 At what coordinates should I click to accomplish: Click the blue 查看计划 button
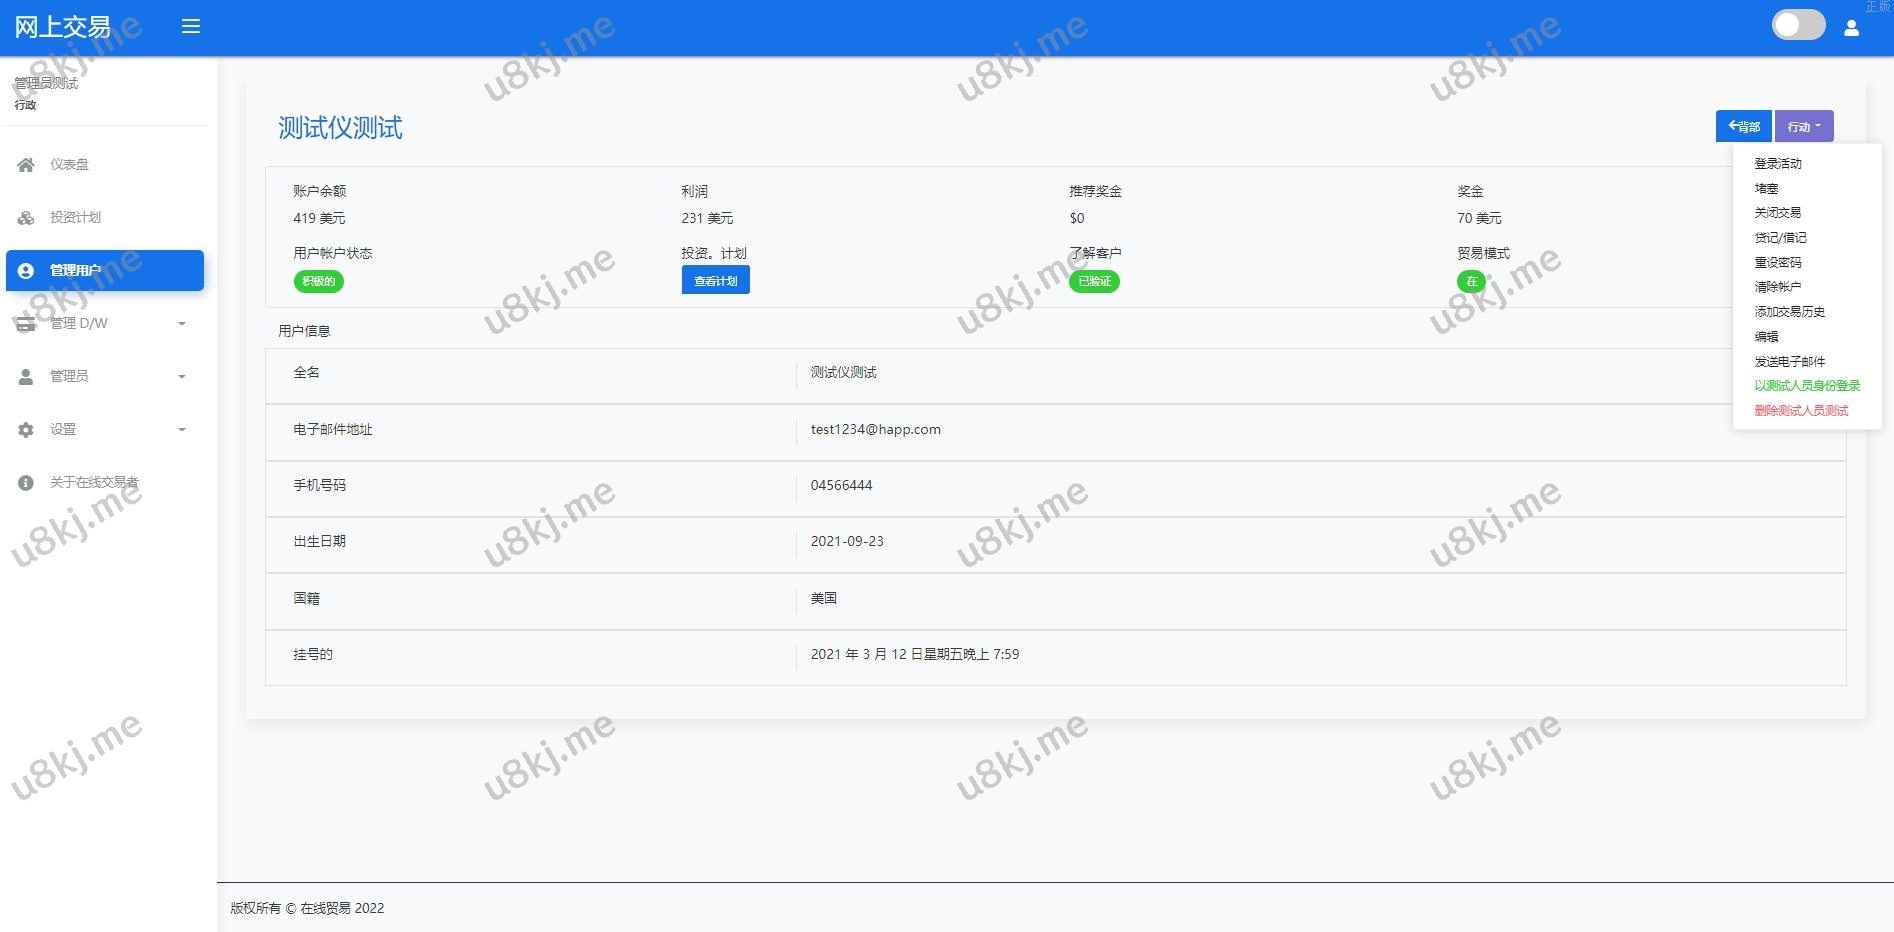(715, 281)
